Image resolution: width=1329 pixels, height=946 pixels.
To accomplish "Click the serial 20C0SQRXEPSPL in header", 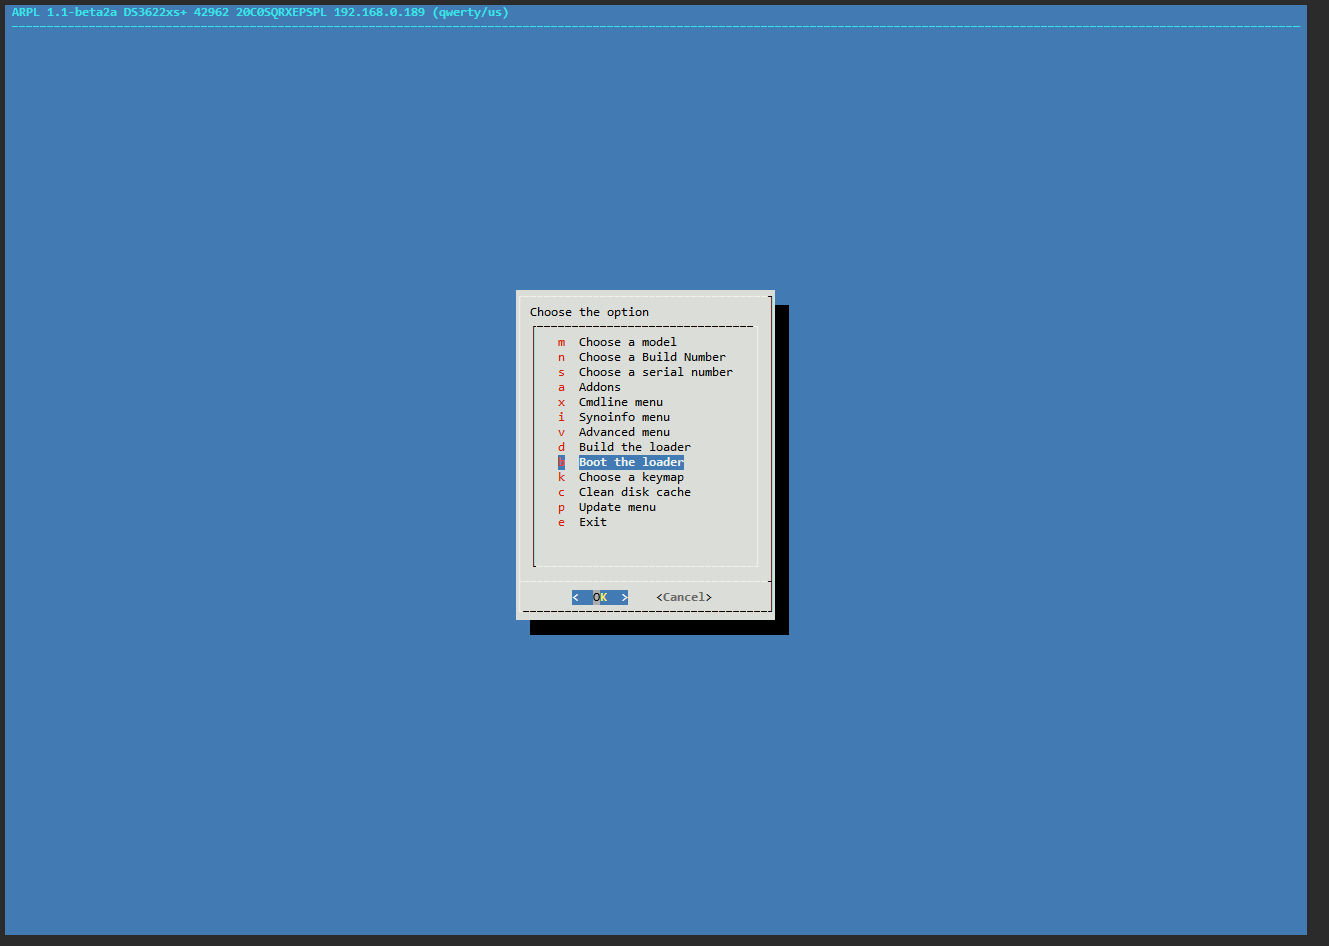I will [281, 12].
